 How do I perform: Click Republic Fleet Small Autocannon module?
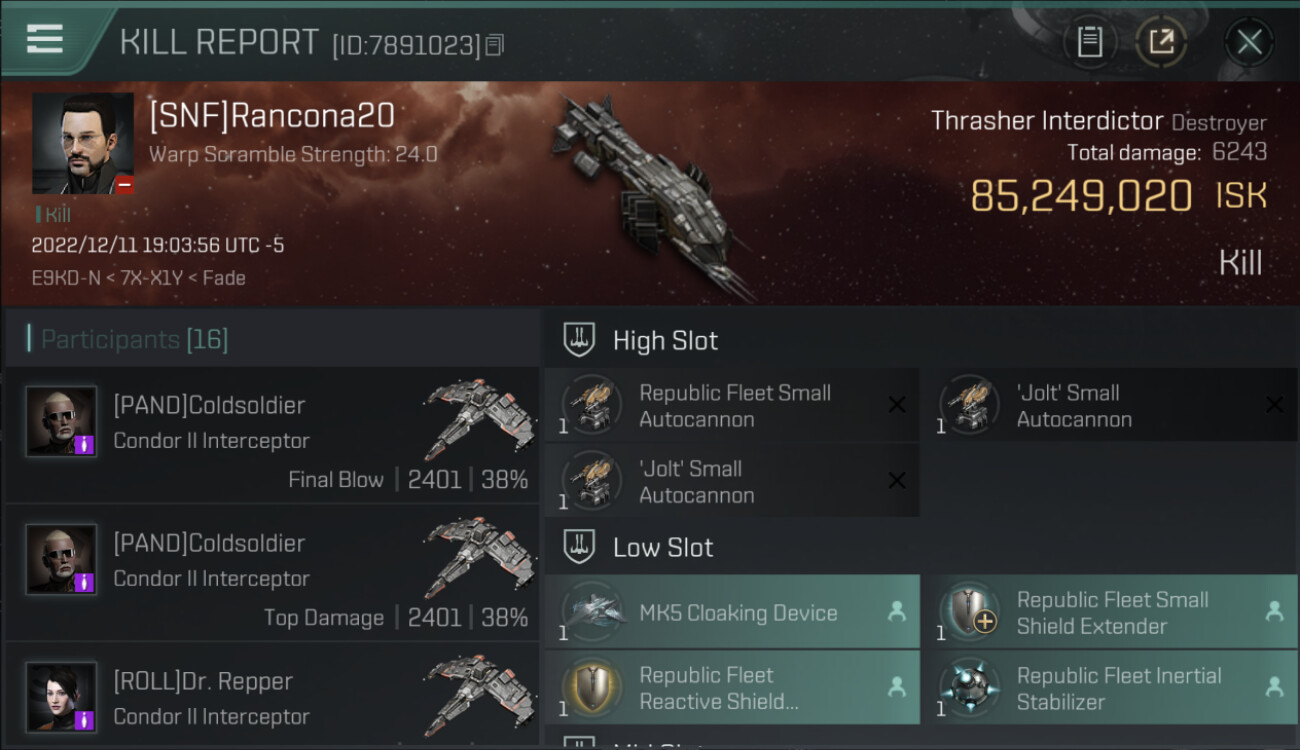point(732,405)
